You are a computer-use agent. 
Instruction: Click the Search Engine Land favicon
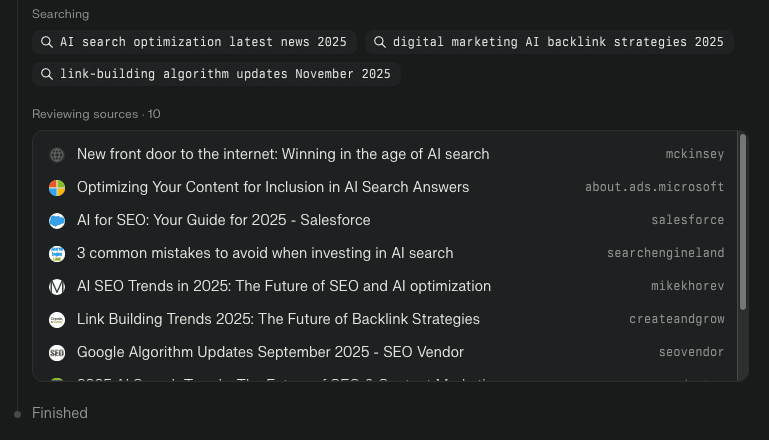57,254
